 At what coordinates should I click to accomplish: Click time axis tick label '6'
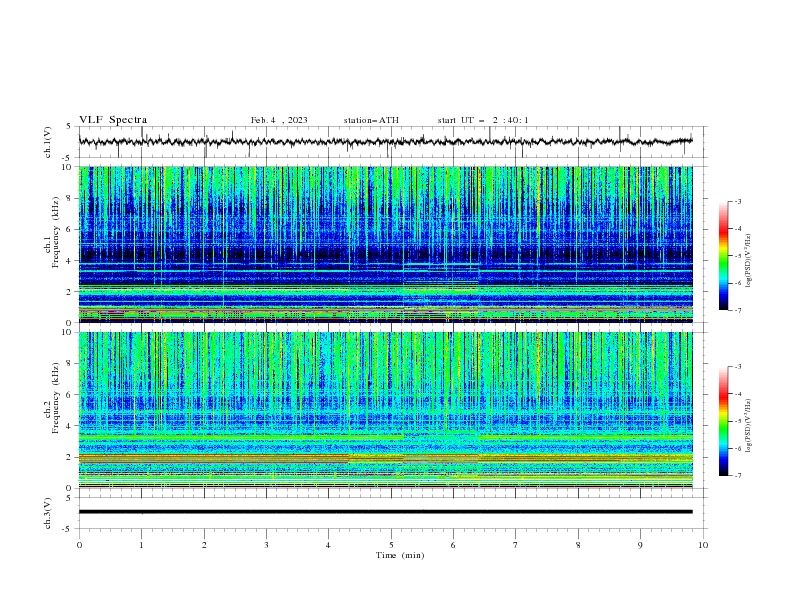(453, 545)
